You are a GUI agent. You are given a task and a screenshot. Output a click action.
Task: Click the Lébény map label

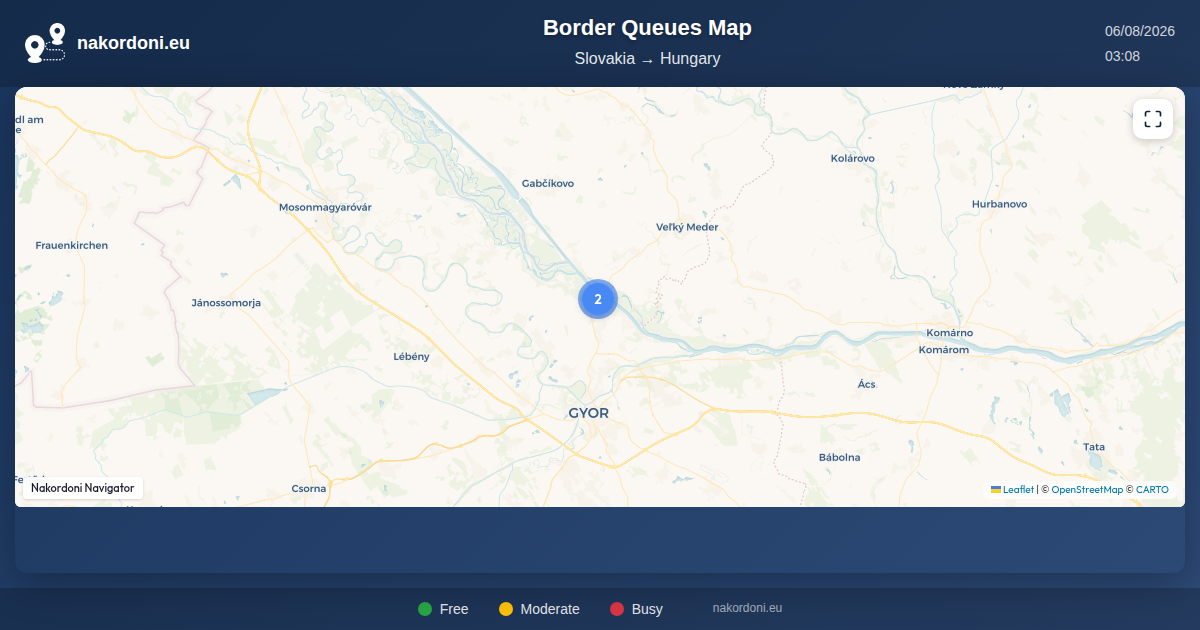[411, 356]
